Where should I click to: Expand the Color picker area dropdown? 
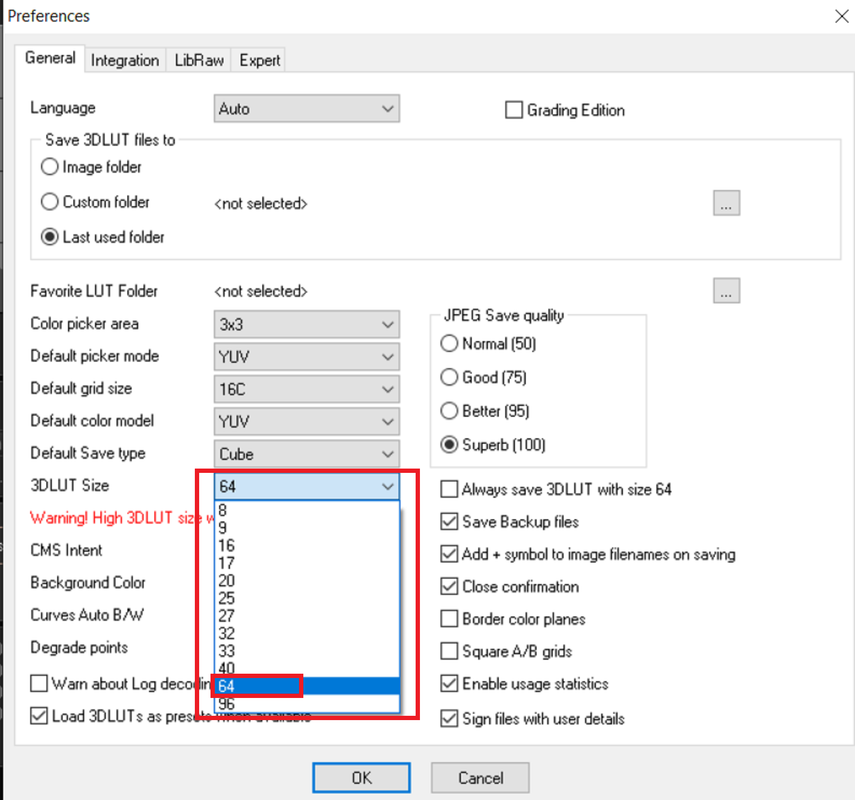tap(306, 324)
